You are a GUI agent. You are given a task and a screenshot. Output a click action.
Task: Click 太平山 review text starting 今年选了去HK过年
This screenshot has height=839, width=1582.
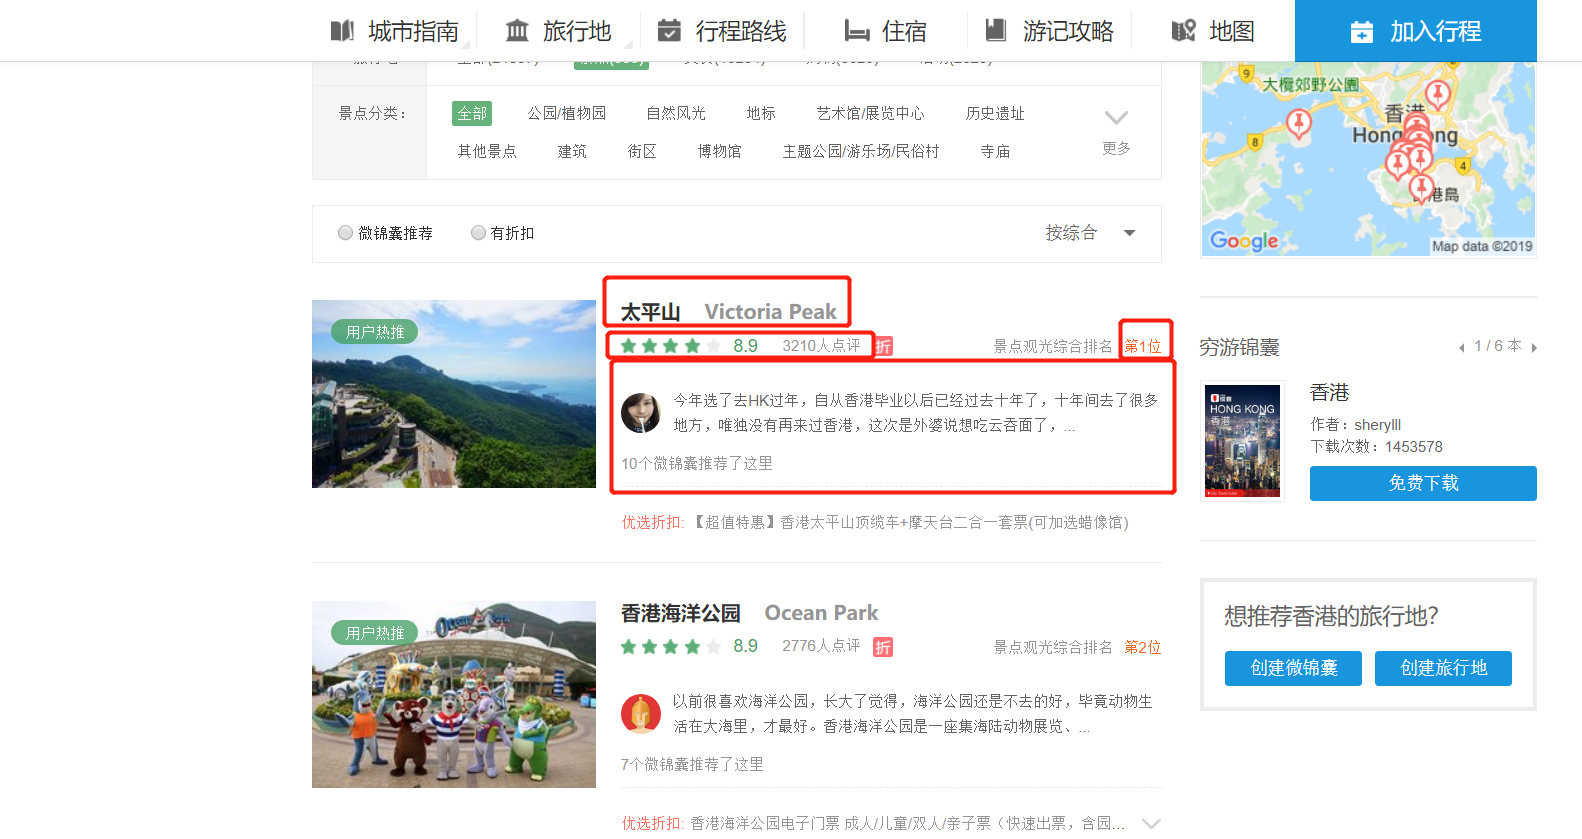915,413
